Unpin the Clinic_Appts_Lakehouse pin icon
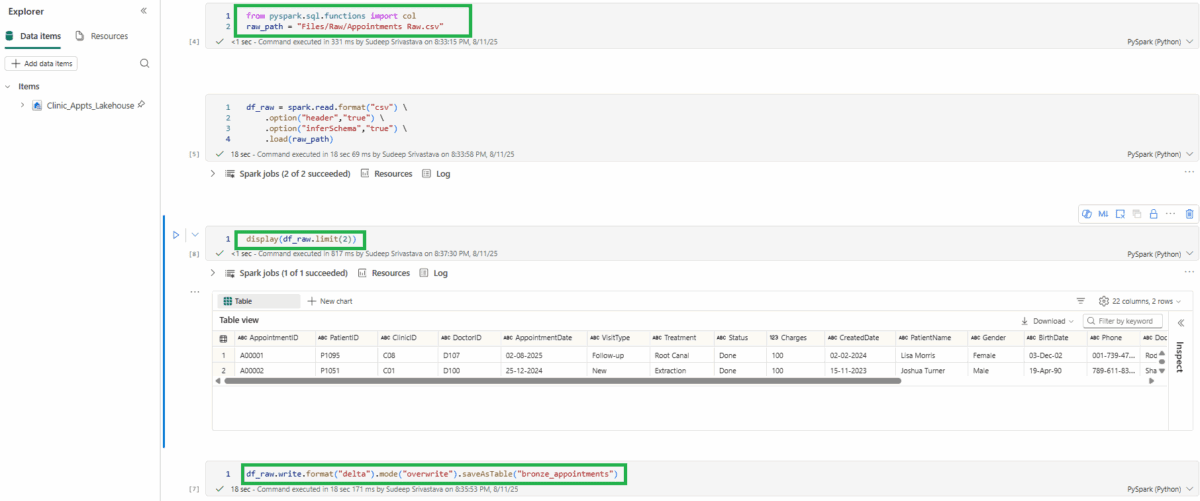The width and height of the screenshot is (1200, 501). 141,104
